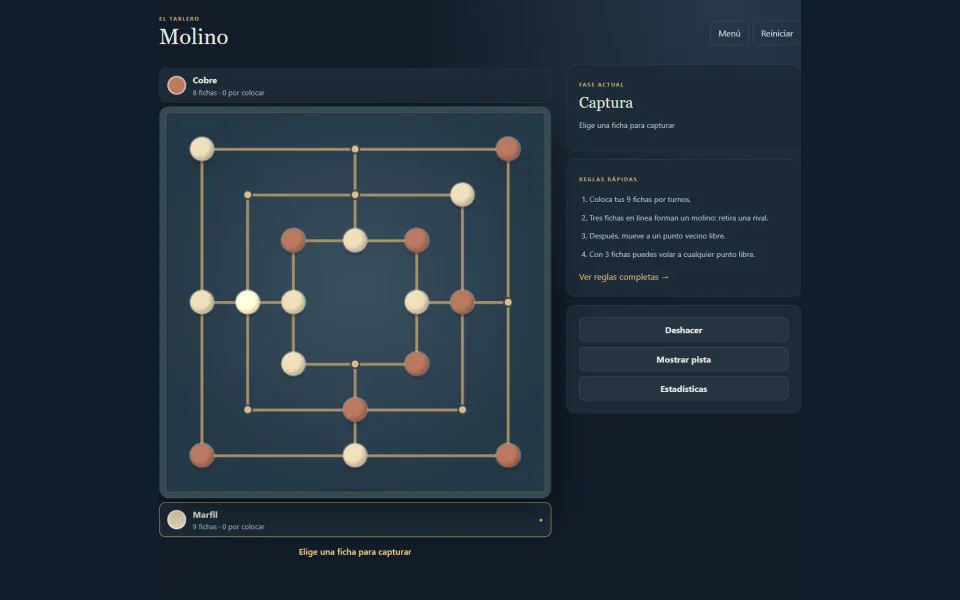Click the empty point at outer right middle

[508, 302]
